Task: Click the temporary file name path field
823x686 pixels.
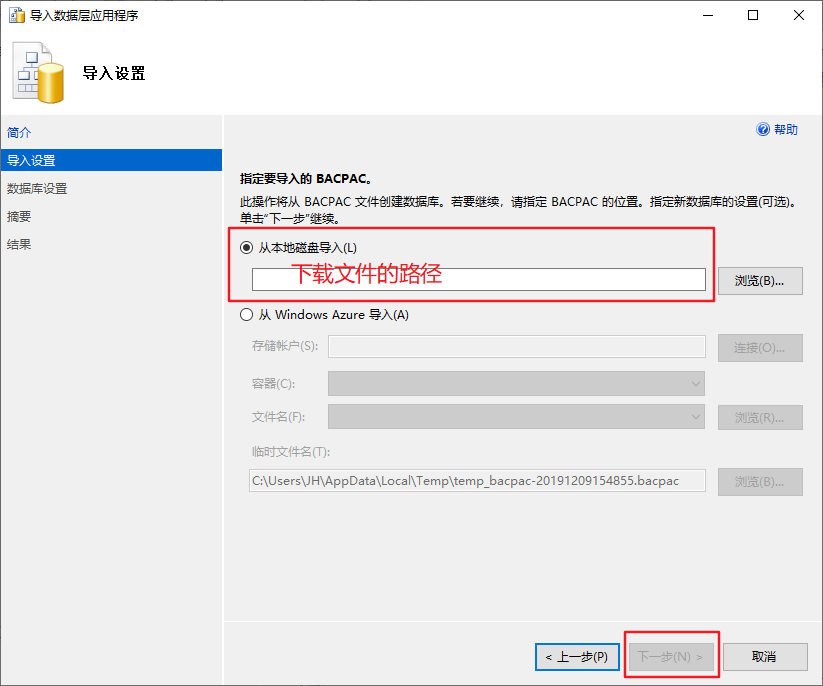Action: coord(477,481)
